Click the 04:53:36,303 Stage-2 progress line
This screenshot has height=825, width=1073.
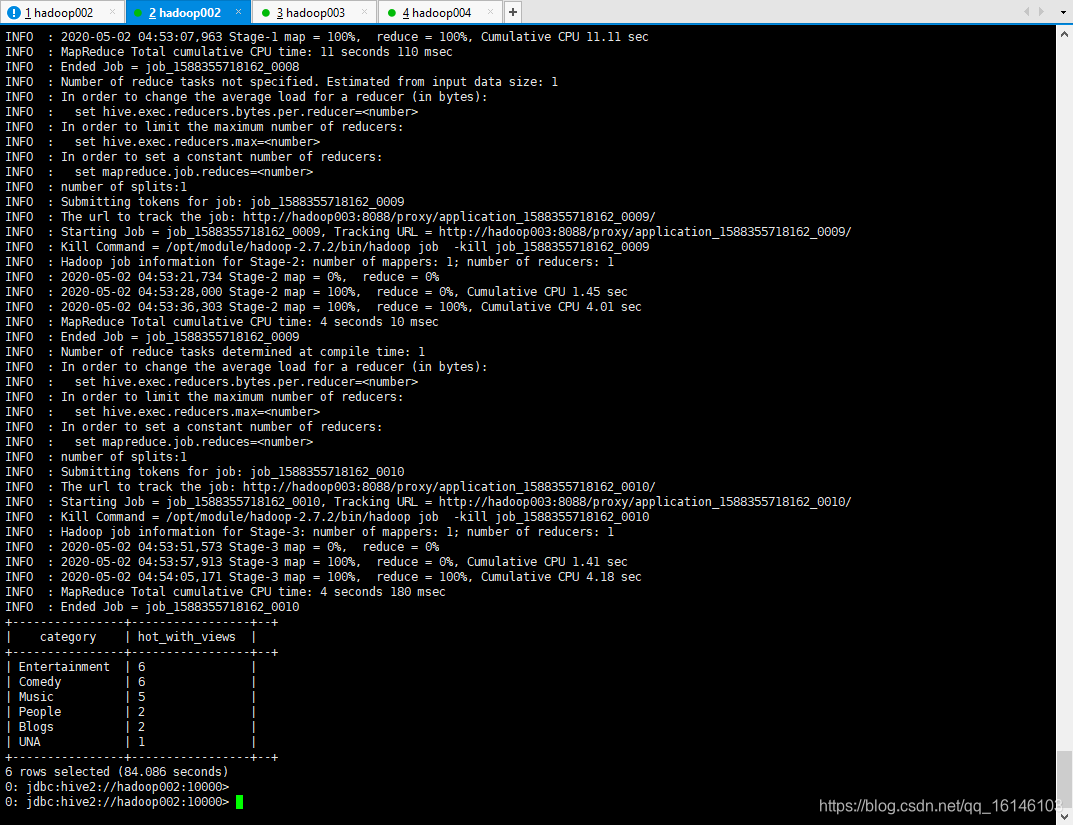[x=323, y=307]
